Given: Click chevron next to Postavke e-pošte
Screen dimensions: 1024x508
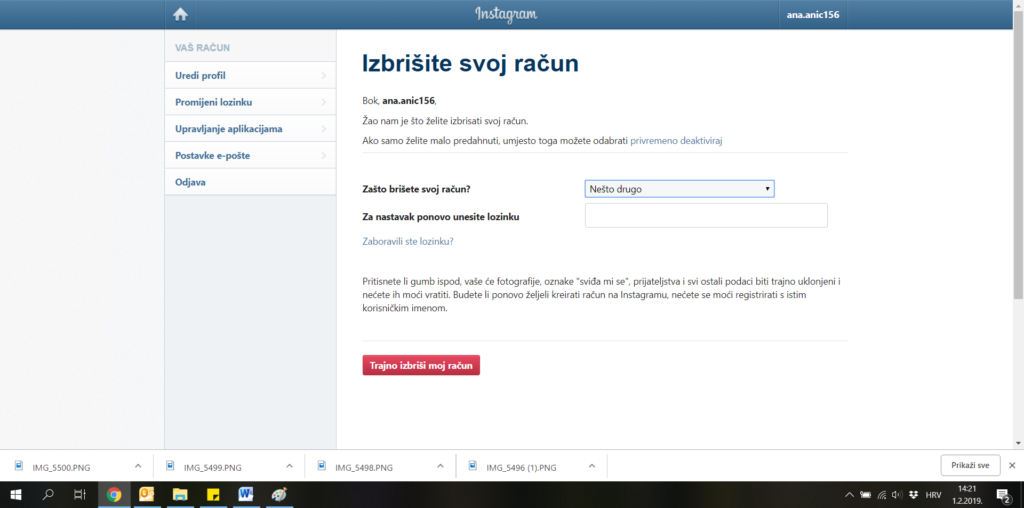Looking at the screenshot, I should click(x=324, y=156).
